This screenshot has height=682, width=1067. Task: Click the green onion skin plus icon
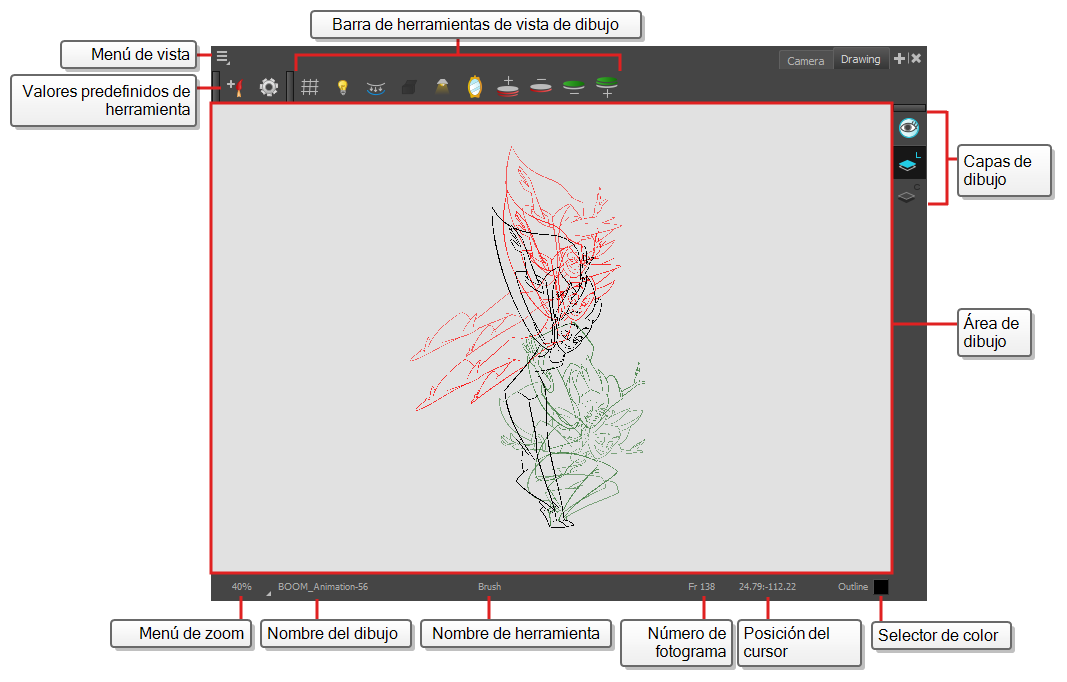coord(606,87)
